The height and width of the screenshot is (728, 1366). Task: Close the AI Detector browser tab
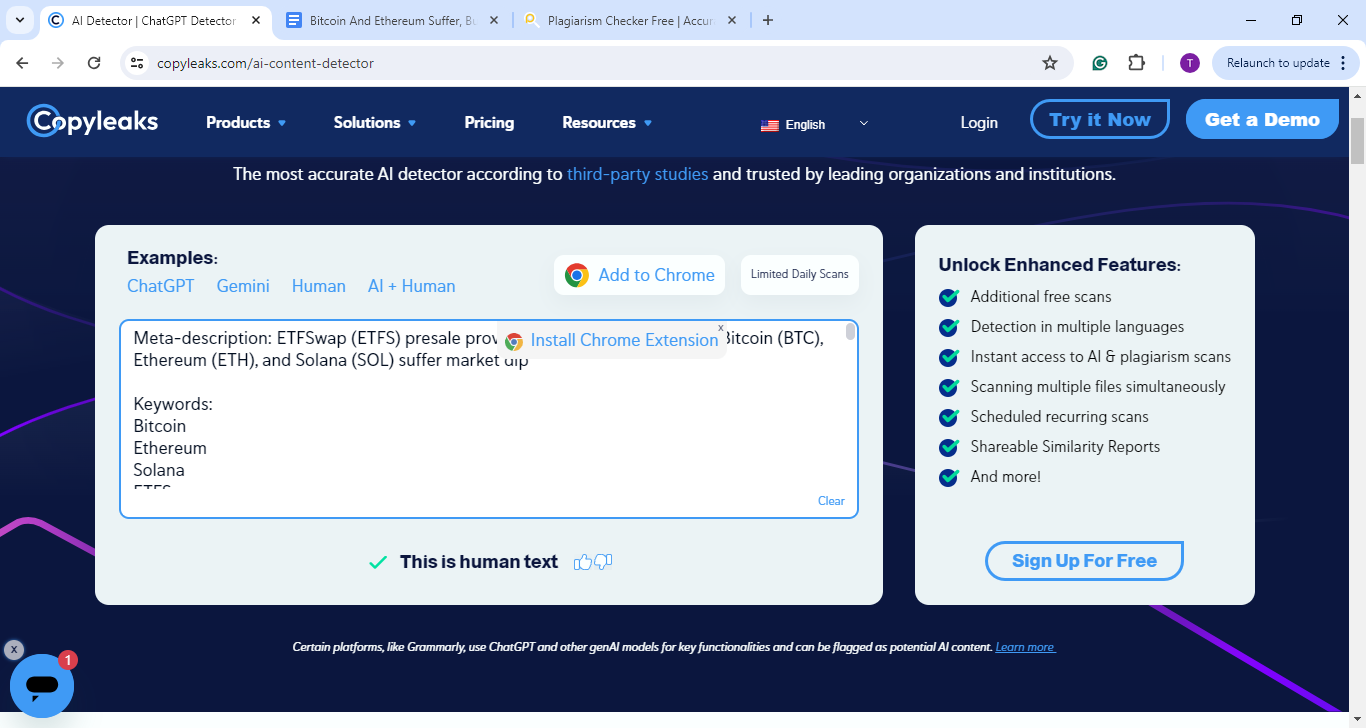[x=254, y=20]
